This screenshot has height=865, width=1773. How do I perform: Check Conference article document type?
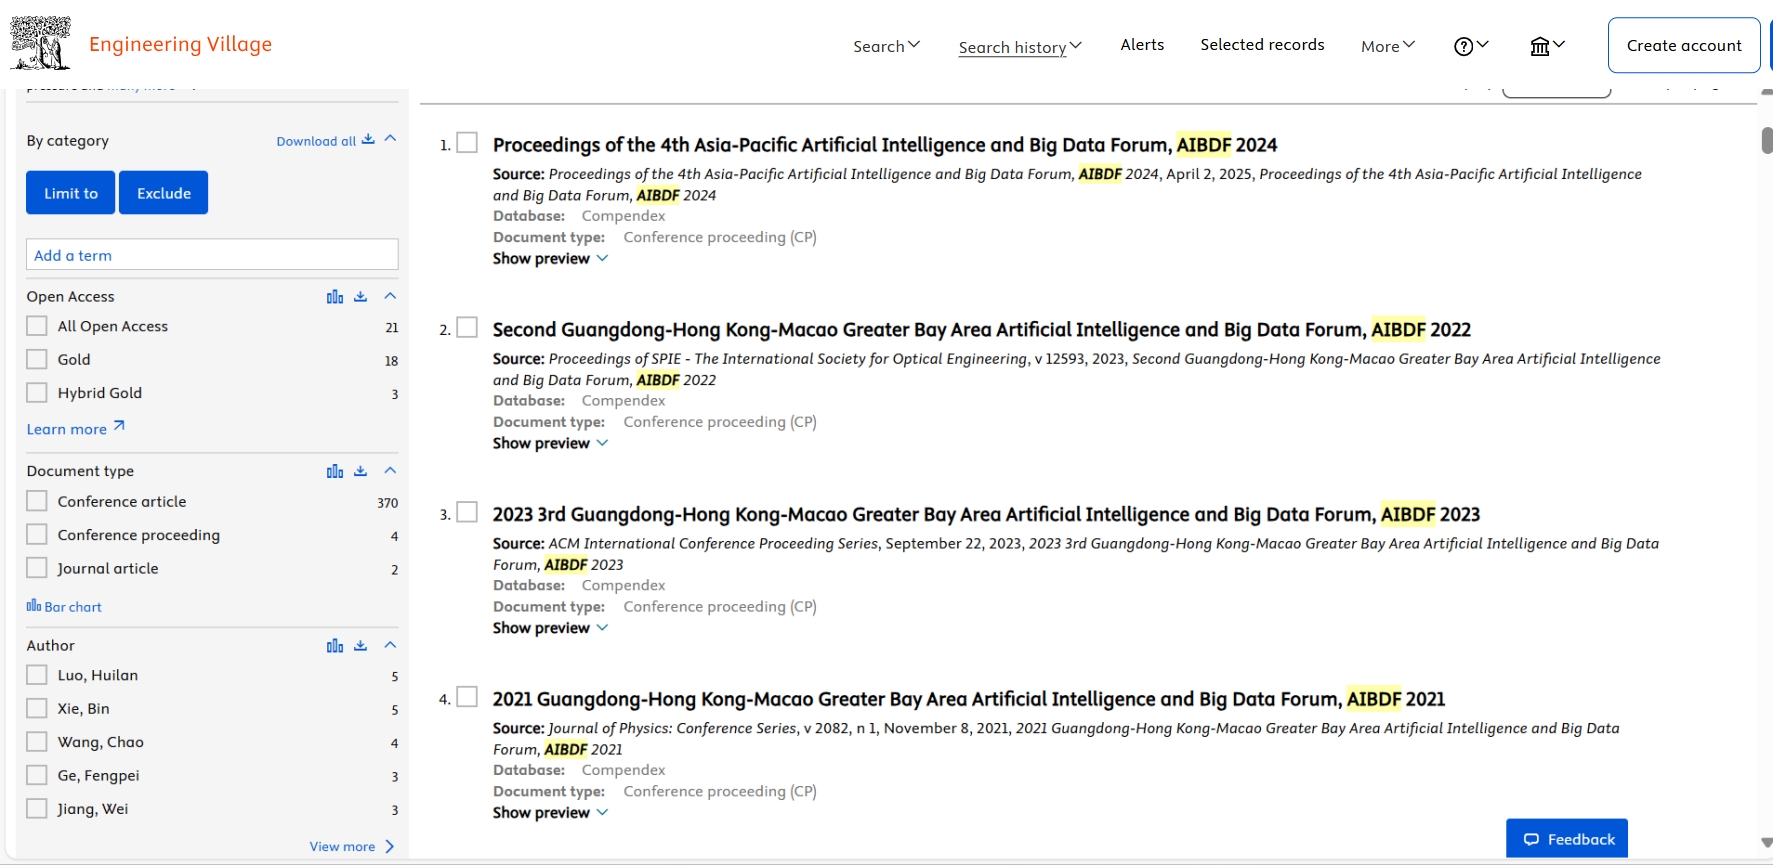[37, 501]
